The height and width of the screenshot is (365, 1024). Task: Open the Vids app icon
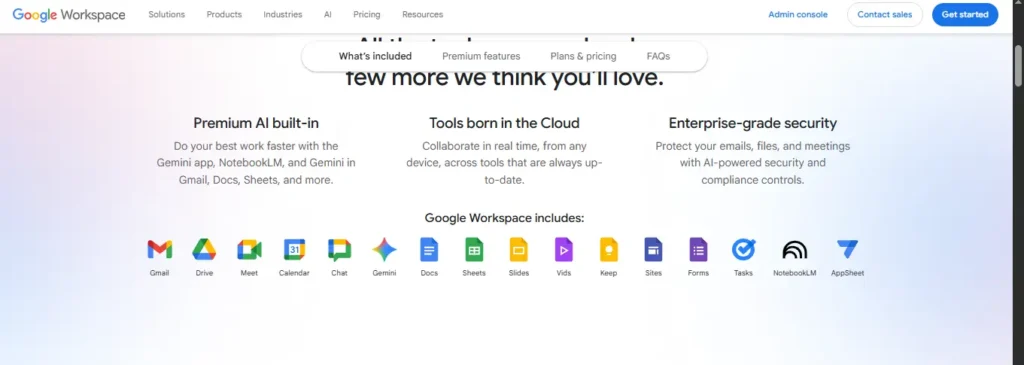[564, 249]
